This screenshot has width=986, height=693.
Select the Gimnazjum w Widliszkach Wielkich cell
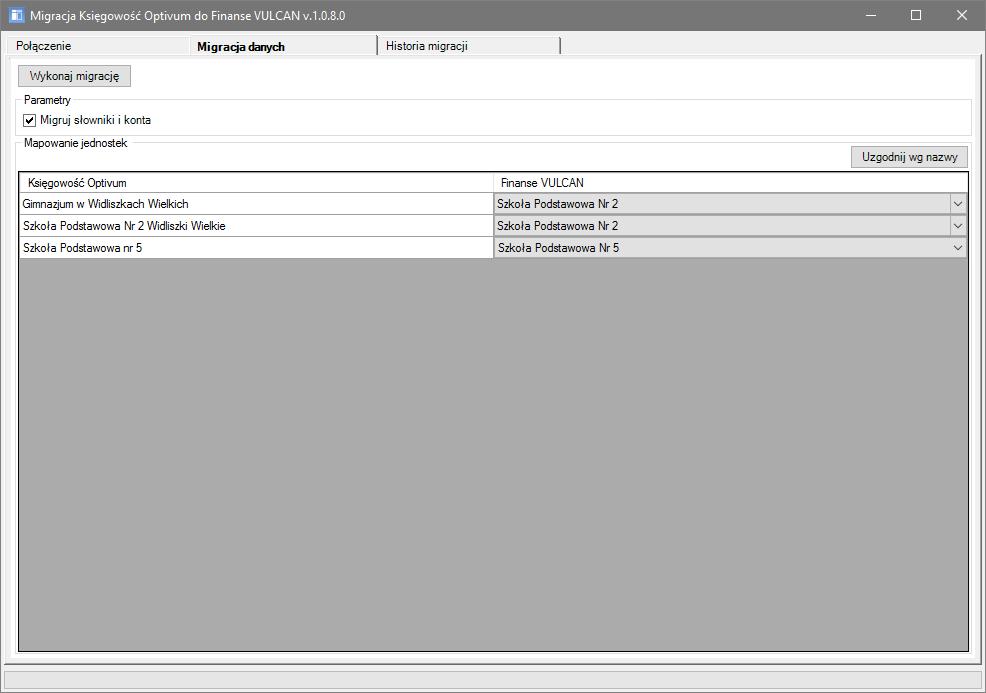pos(256,204)
